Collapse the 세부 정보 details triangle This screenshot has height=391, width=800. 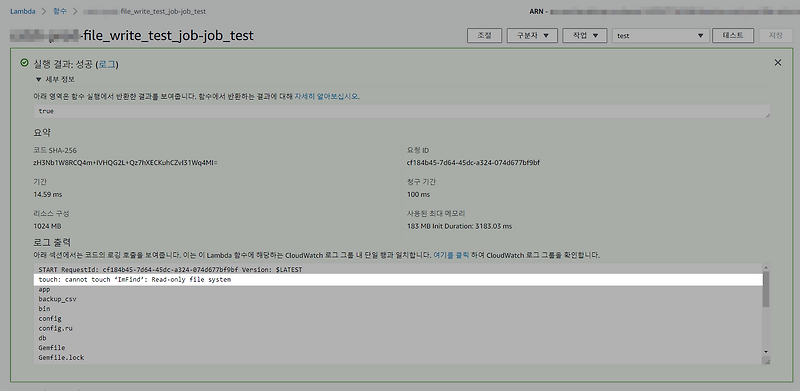(38, 80)
